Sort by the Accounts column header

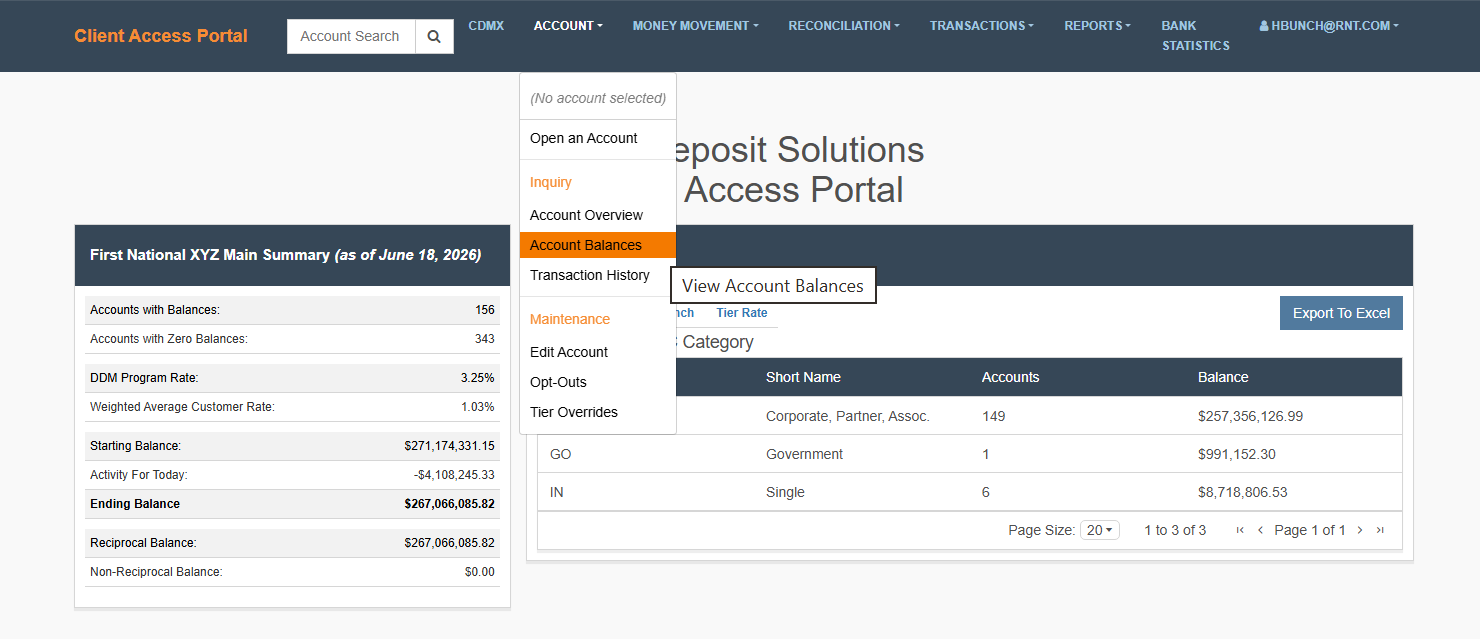click(x=1010, y=377)
